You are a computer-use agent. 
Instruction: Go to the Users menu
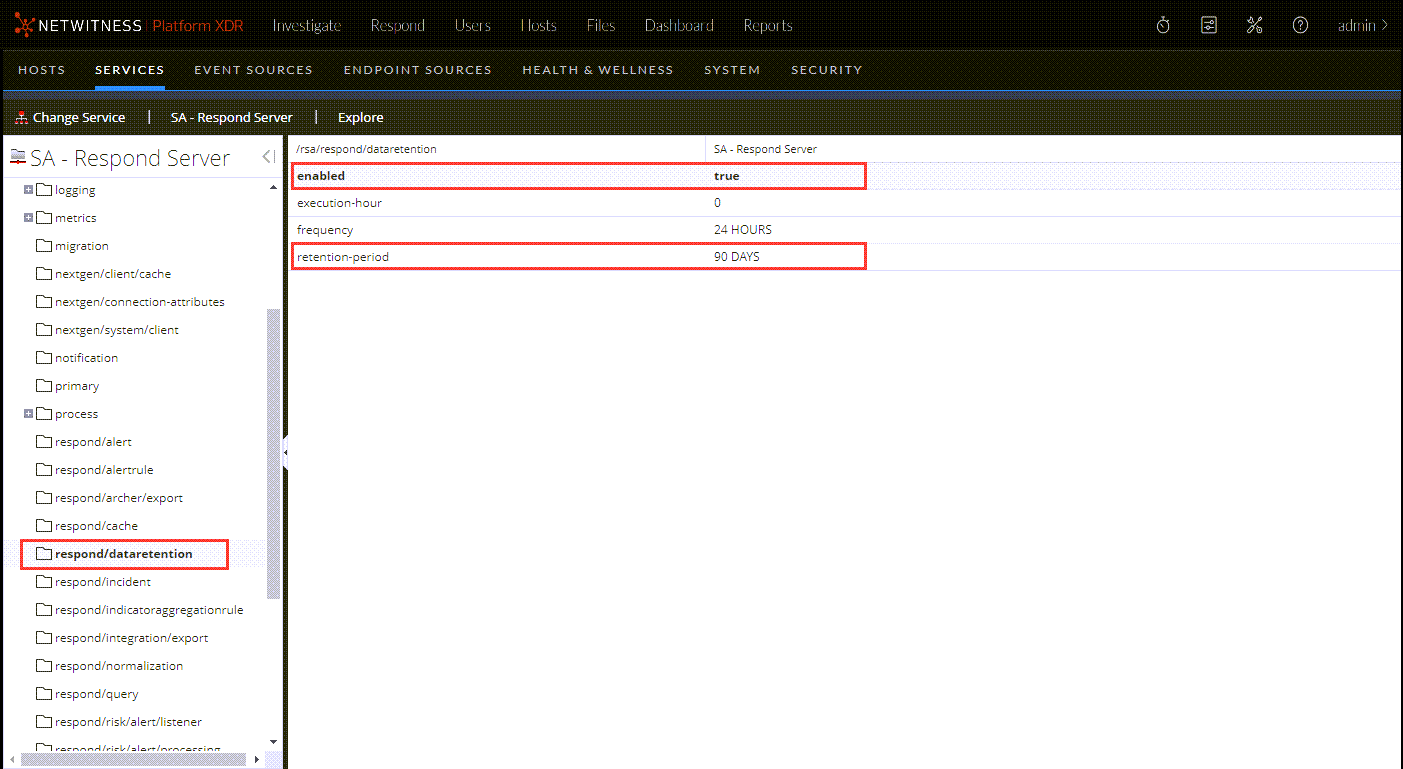point(473,26)
